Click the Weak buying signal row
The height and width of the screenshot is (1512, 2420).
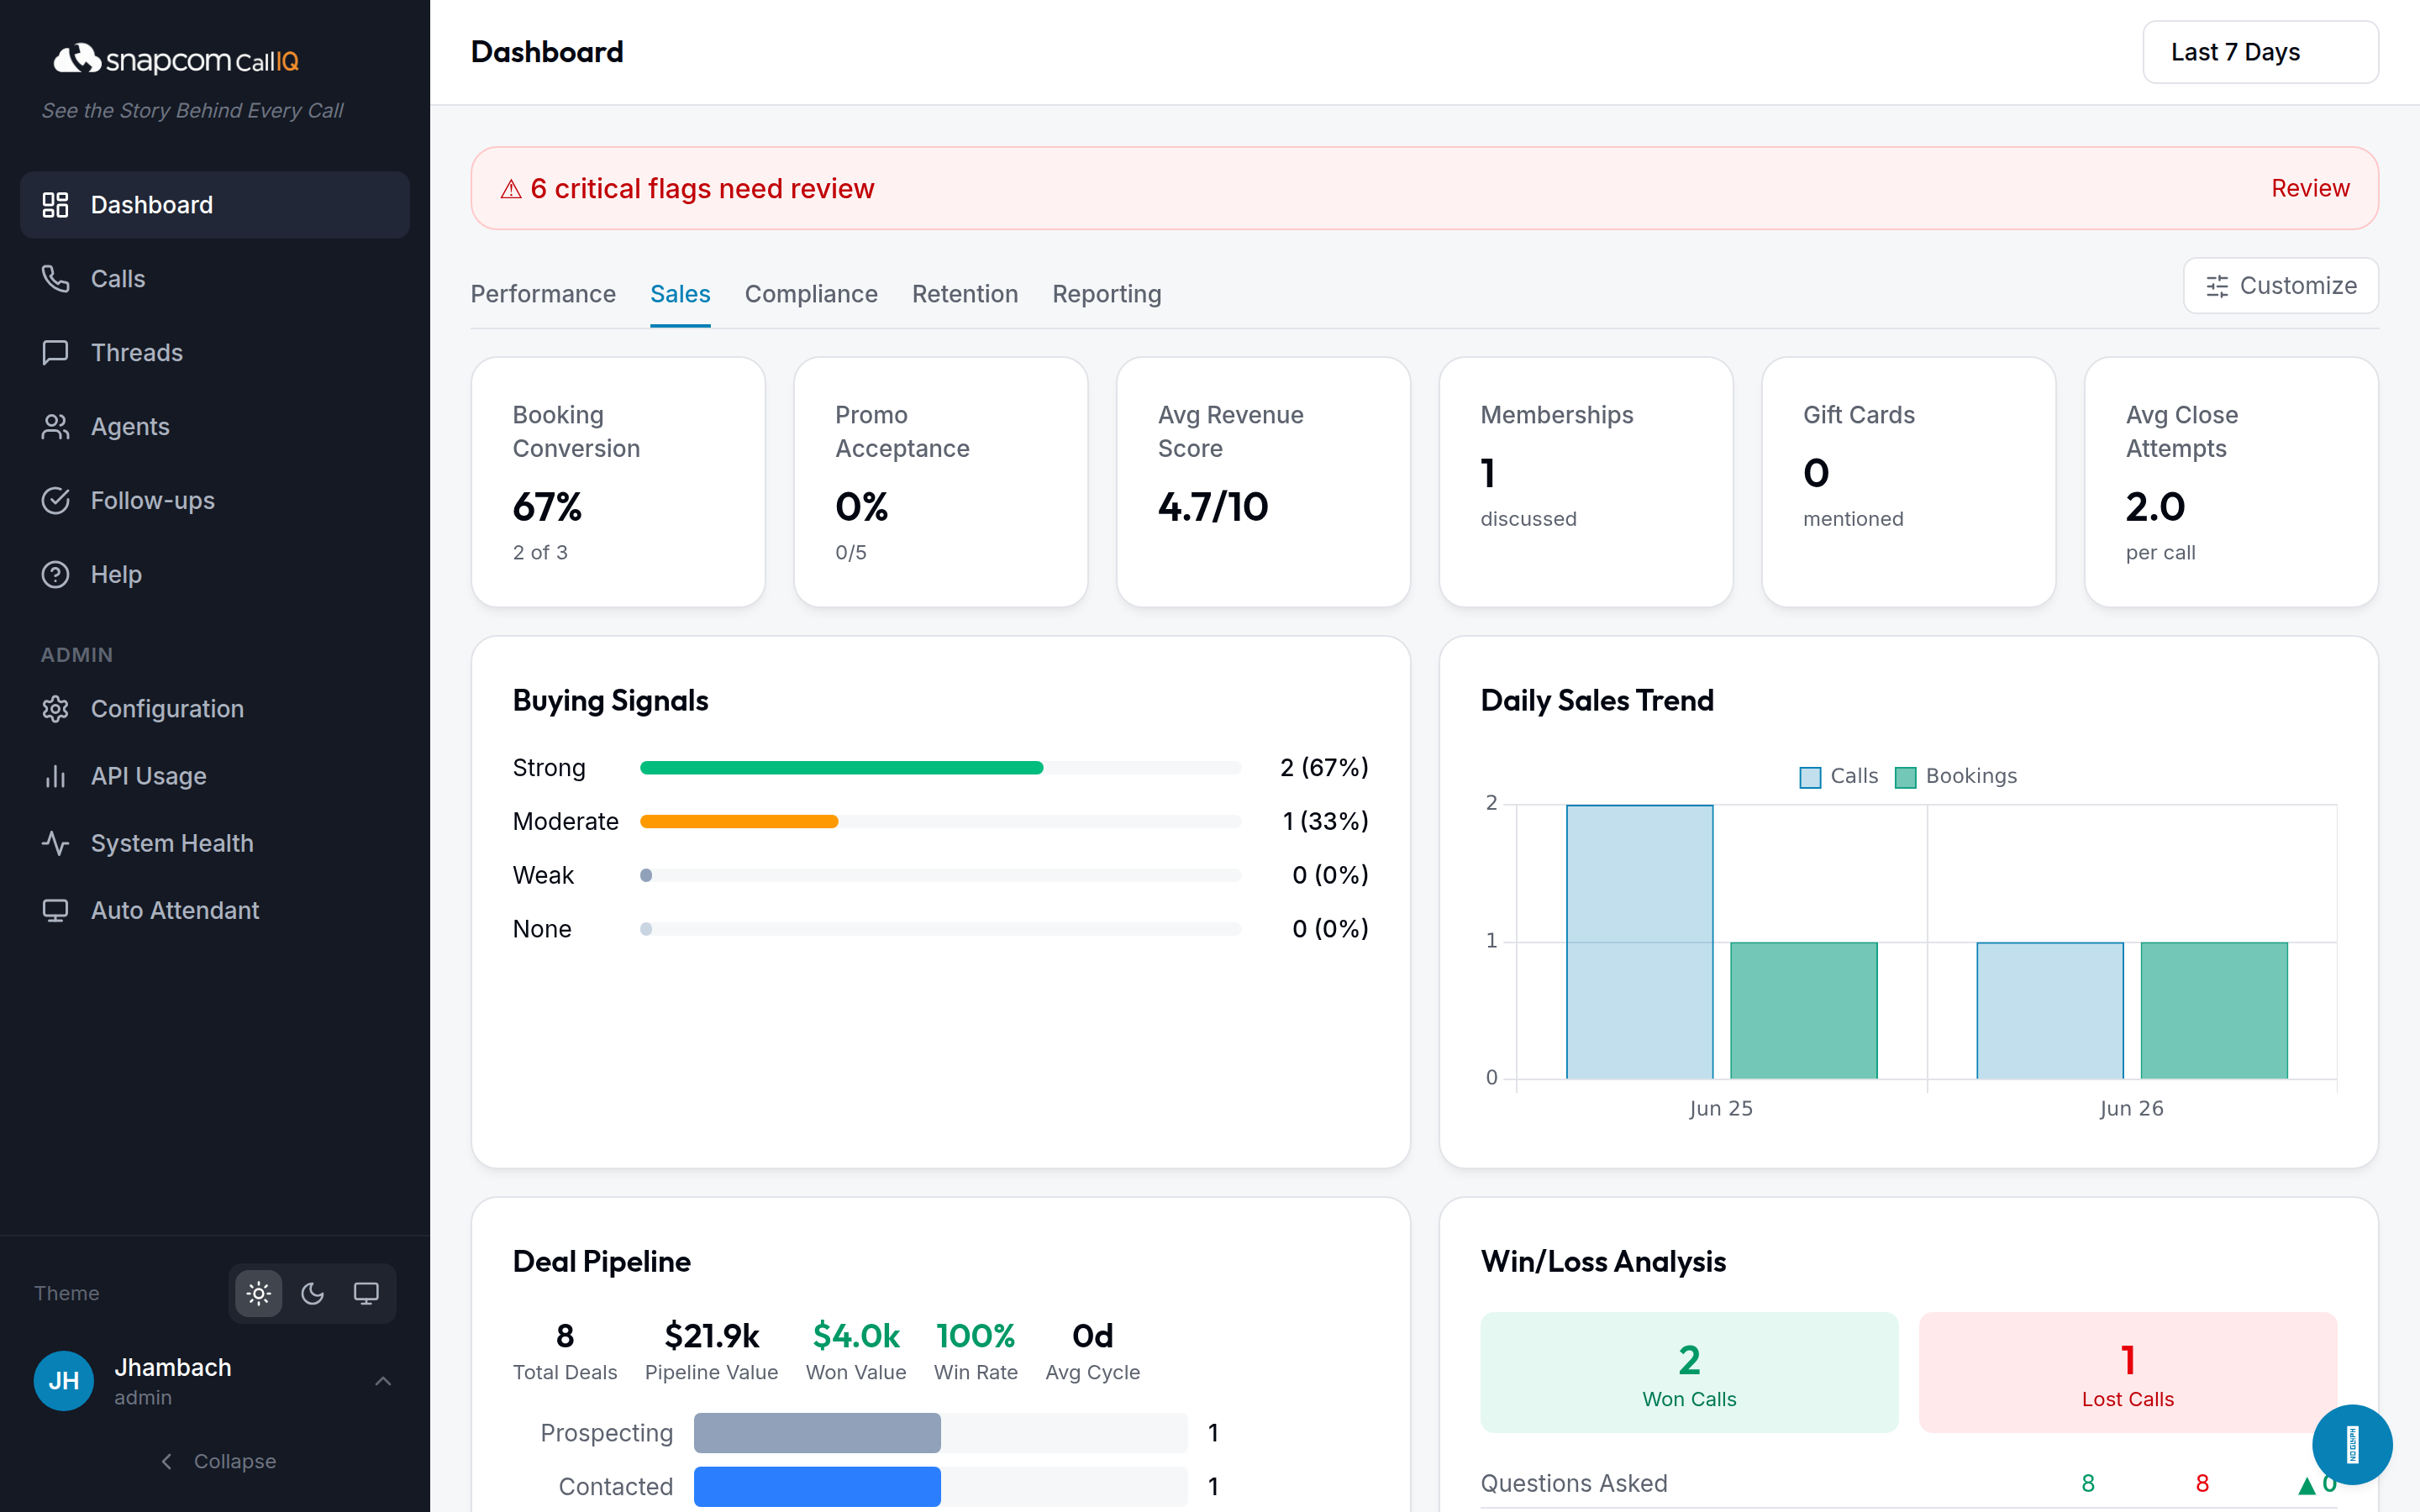941,876
